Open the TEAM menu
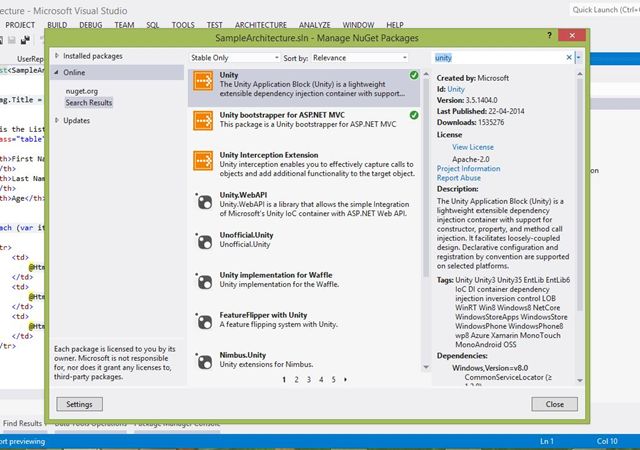The height and width of the screenshot is (450, 640). [x=124, y=25]
